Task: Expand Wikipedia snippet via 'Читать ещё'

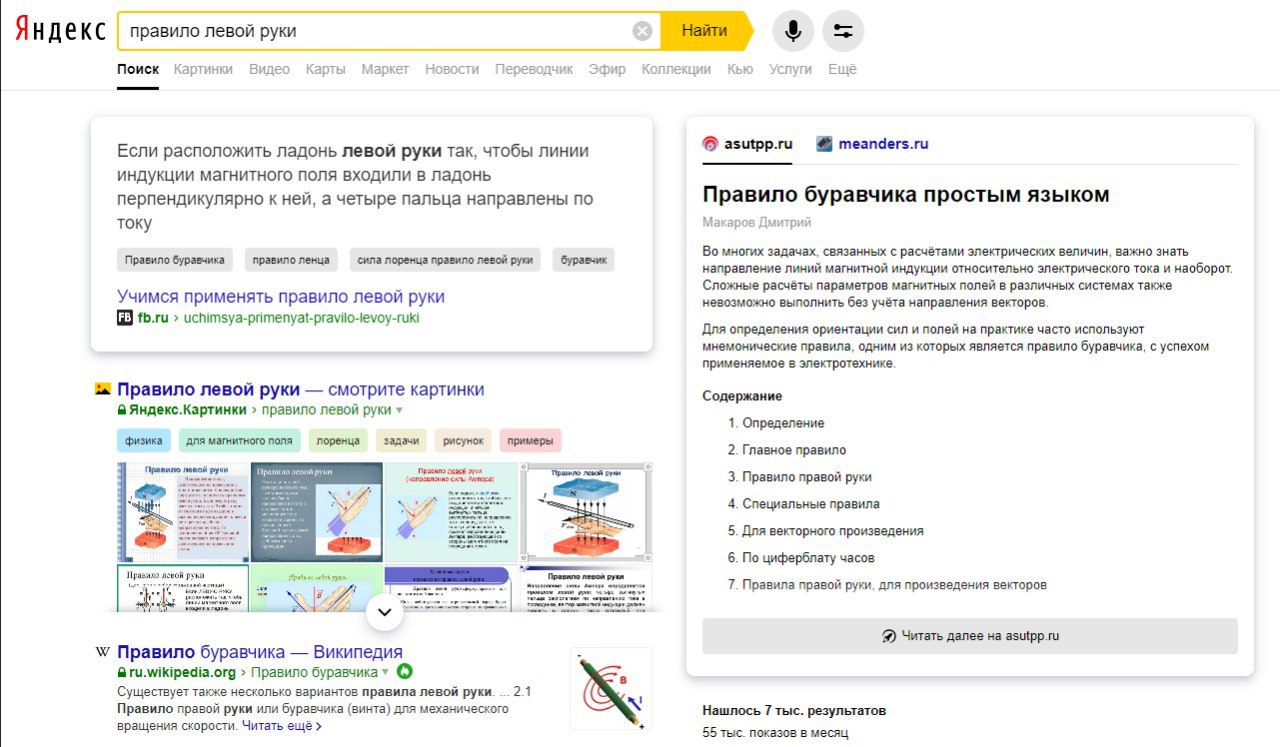Action: tap(281, 726)
